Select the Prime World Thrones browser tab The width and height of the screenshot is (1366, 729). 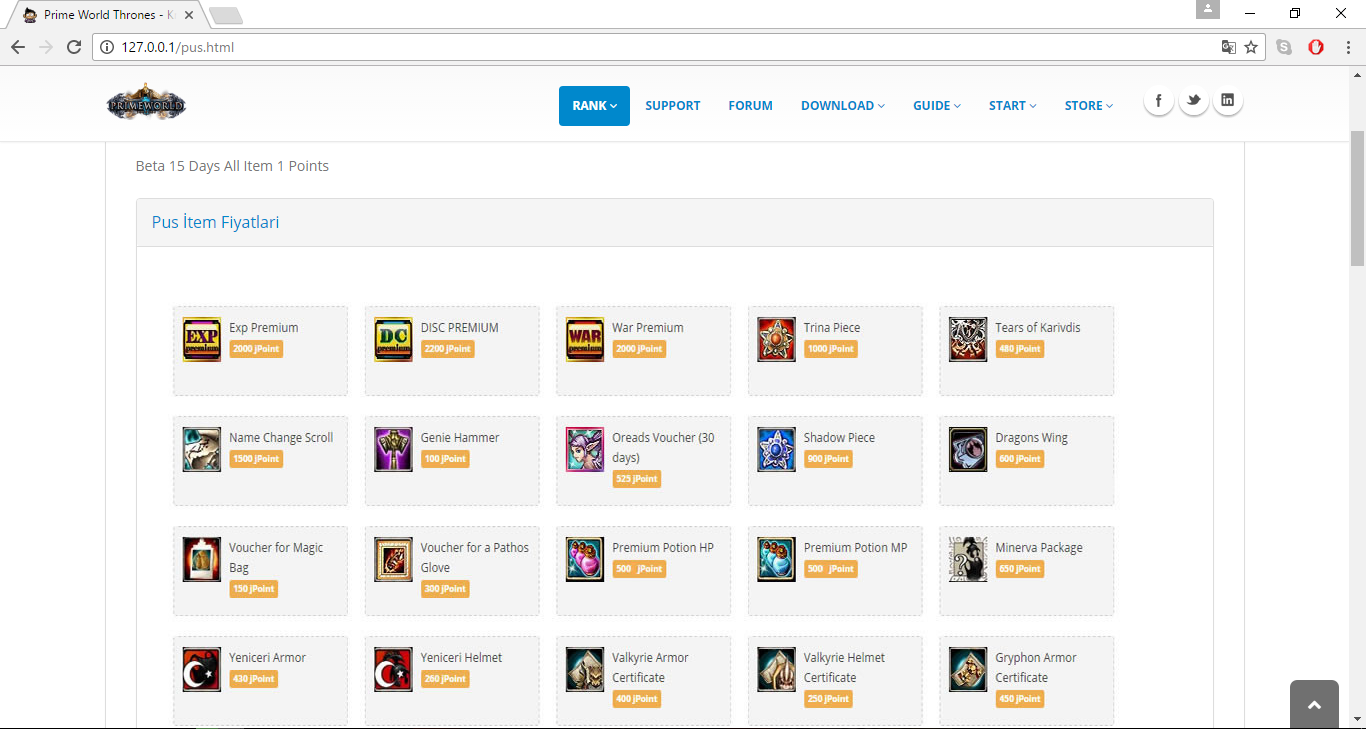click(106, 15)
